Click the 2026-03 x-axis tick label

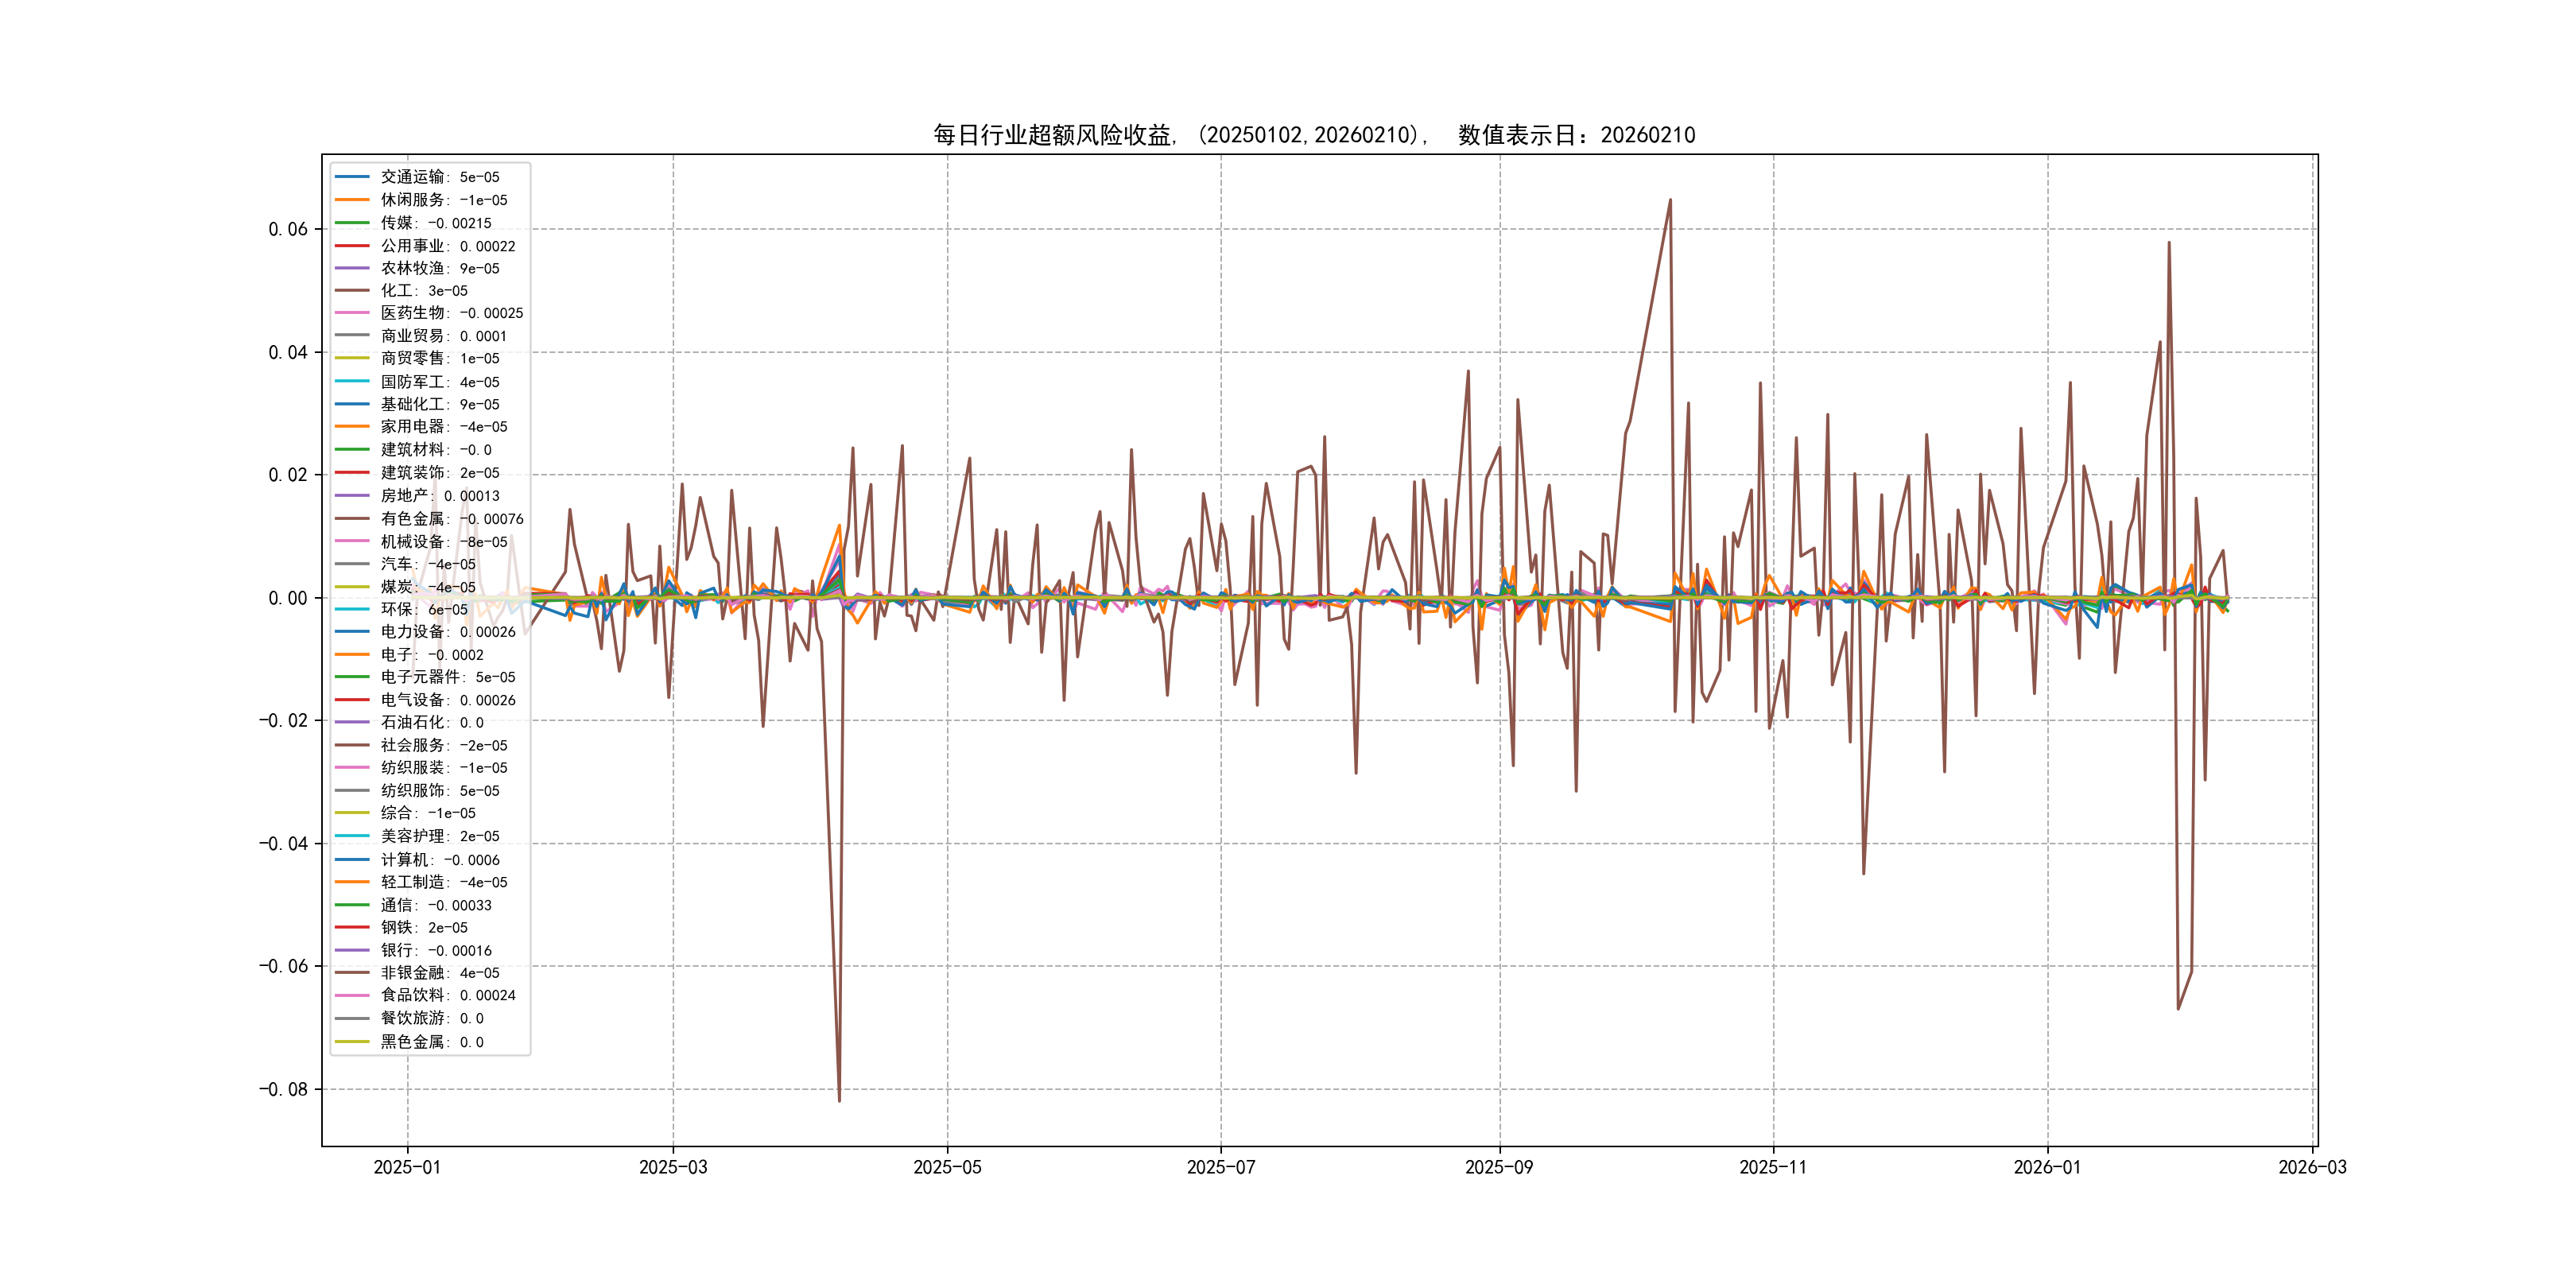coord(2312,1168)
